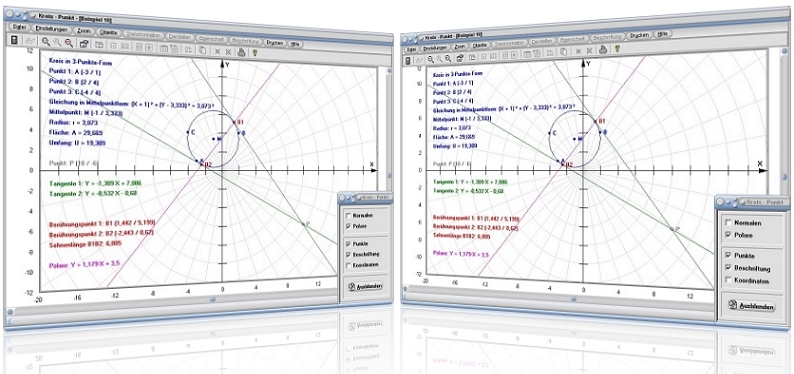
Task: Click 'Tangente 2' equation text in left window
Action: [93, 194]
